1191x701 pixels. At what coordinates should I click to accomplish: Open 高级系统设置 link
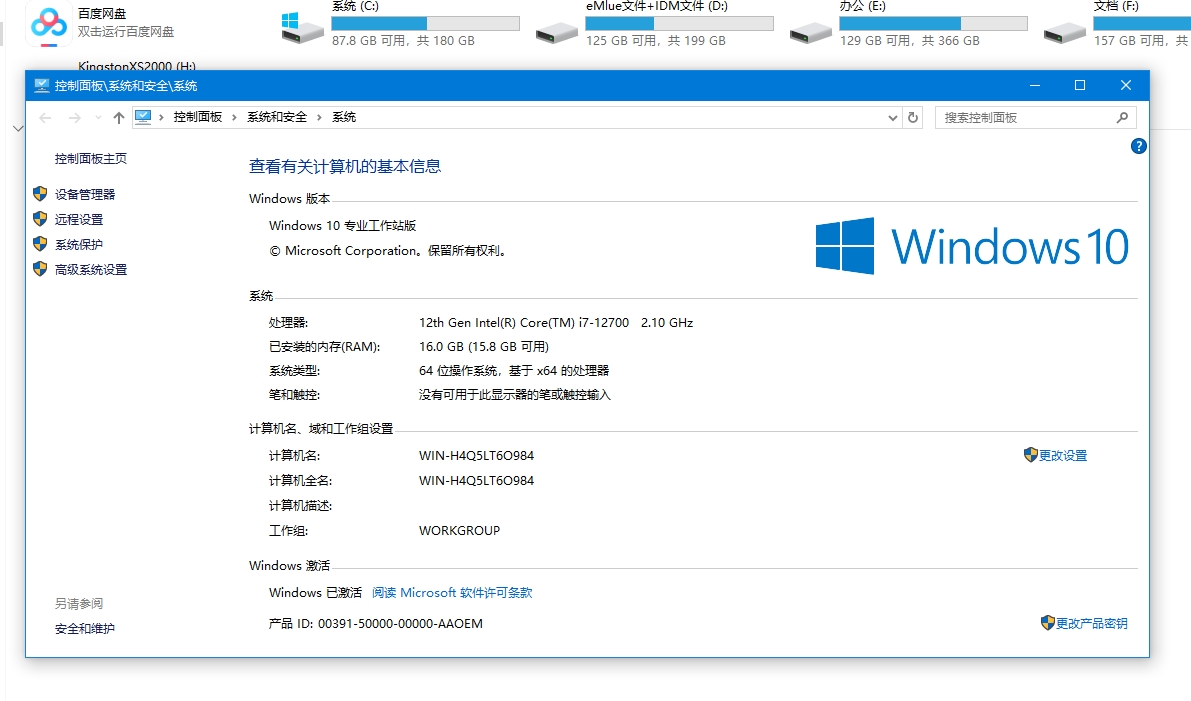[90, 269]
